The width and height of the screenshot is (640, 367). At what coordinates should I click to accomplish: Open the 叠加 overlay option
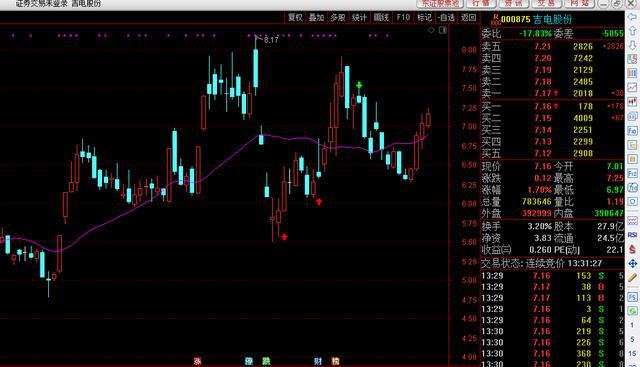(316, 17)
